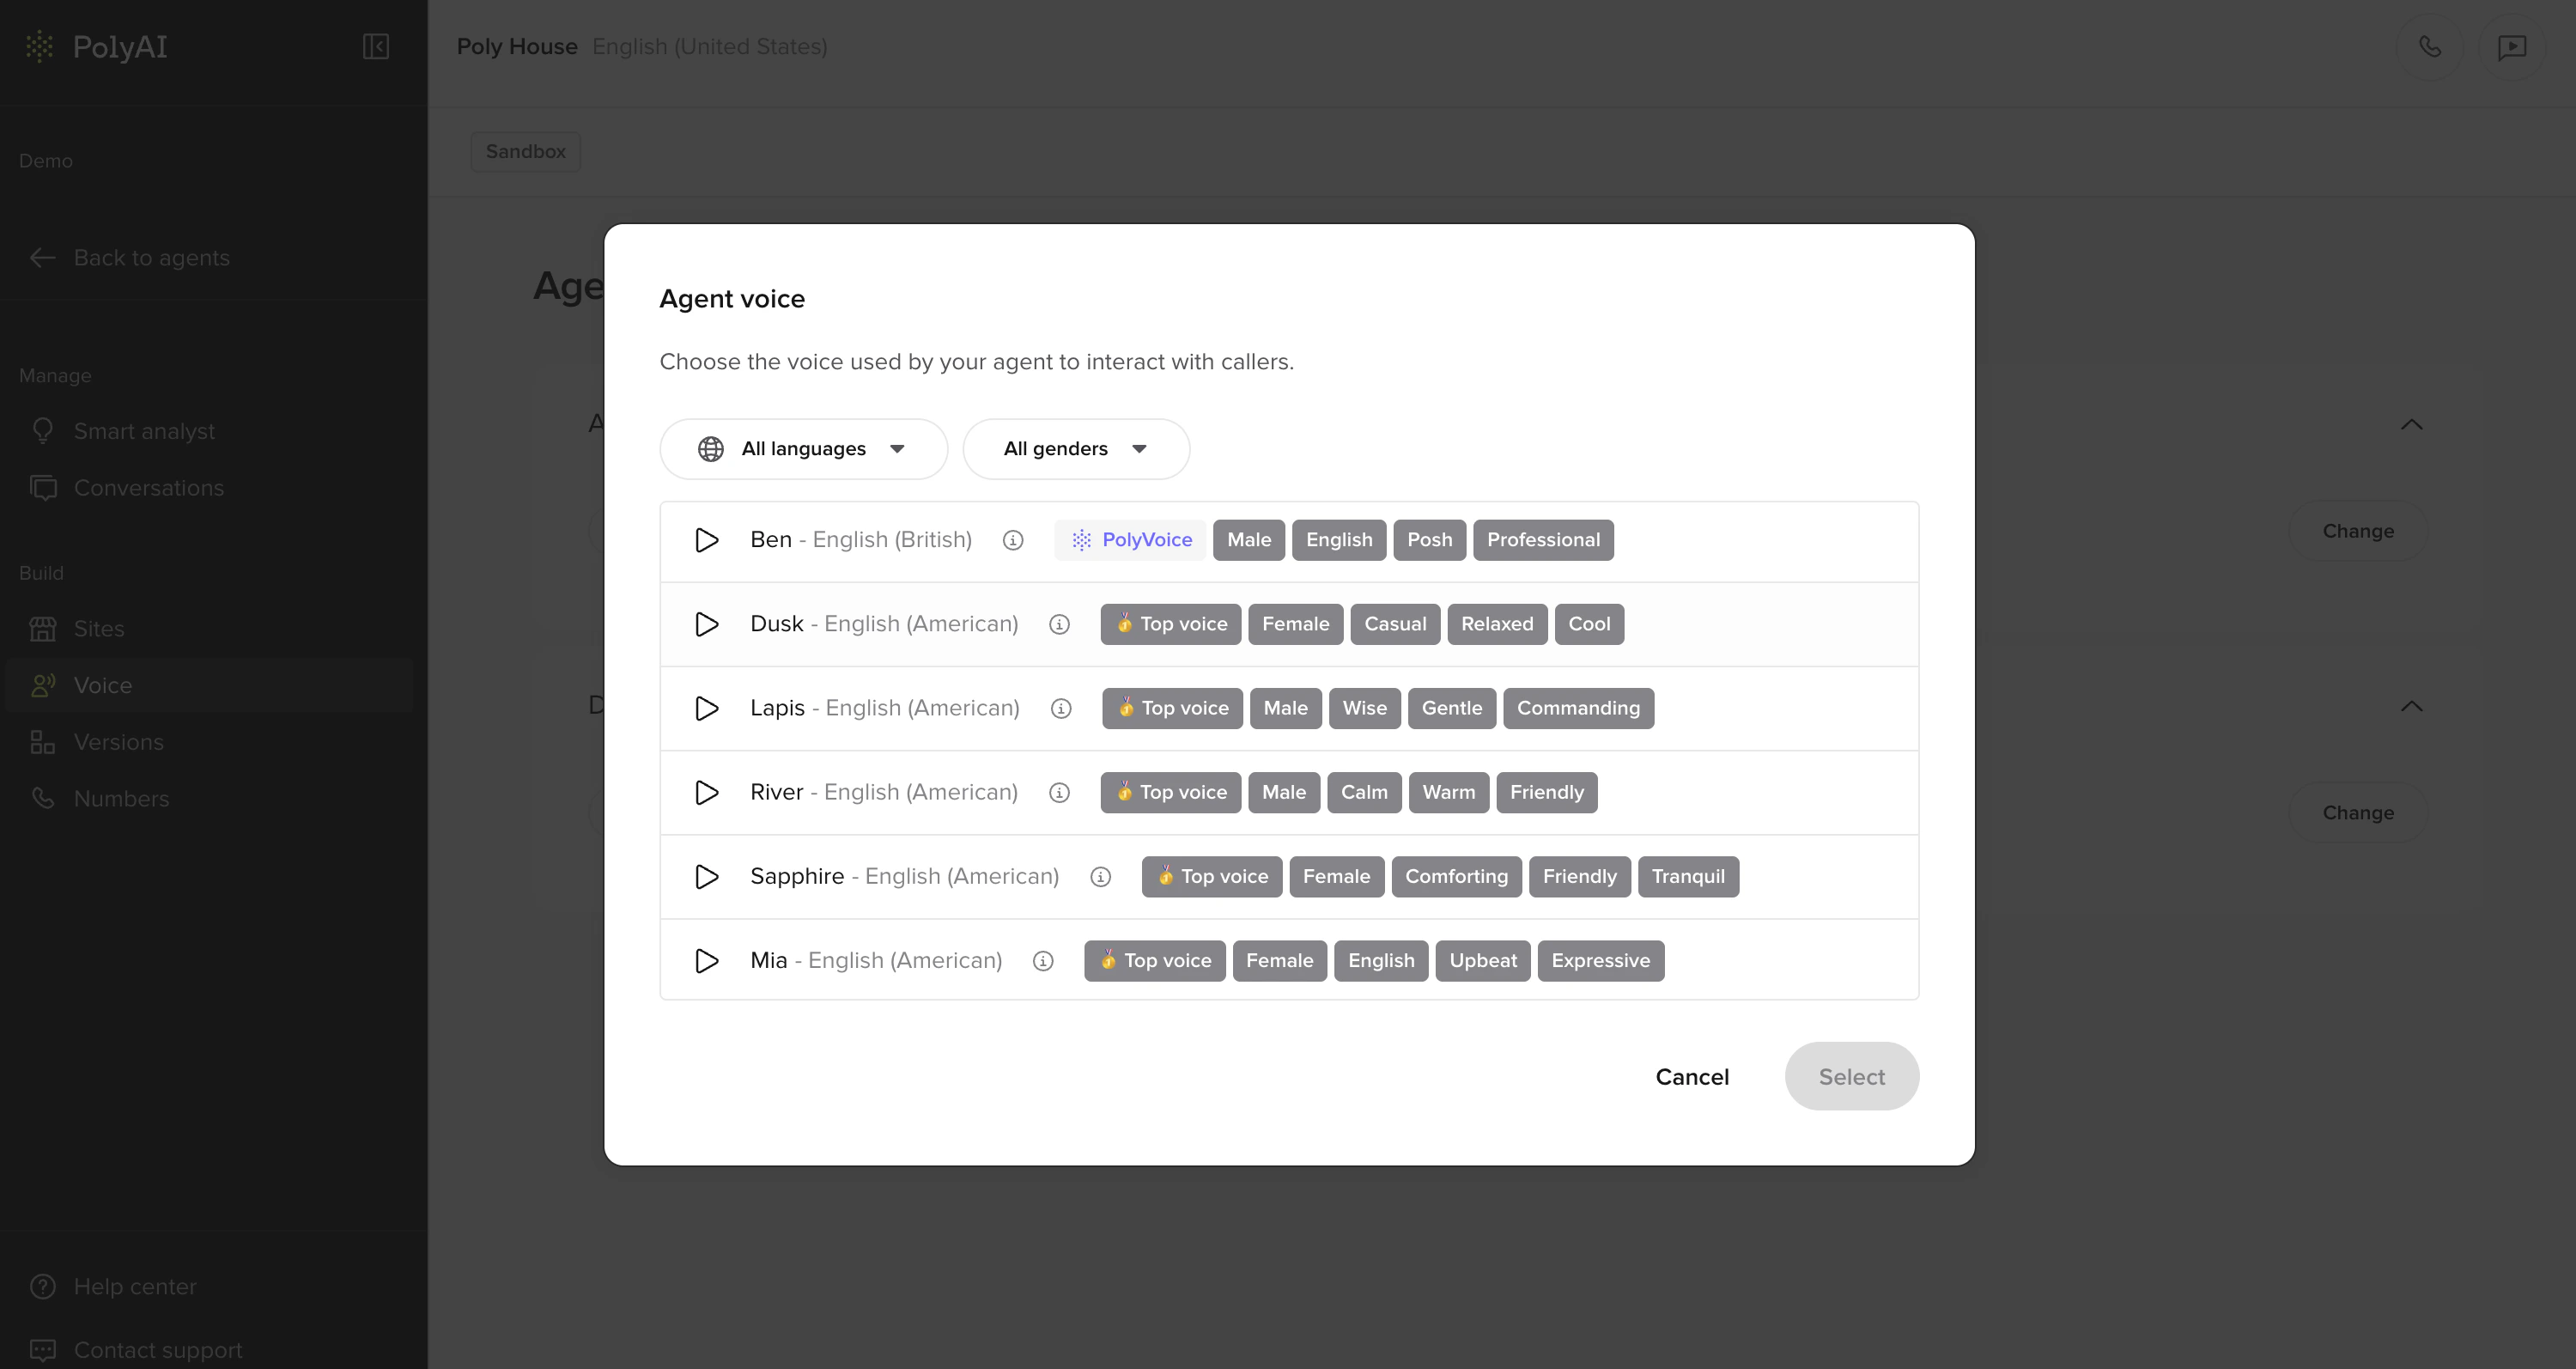2576x1369 pixels.
Task: Open the Help center
Action: 135,1286
